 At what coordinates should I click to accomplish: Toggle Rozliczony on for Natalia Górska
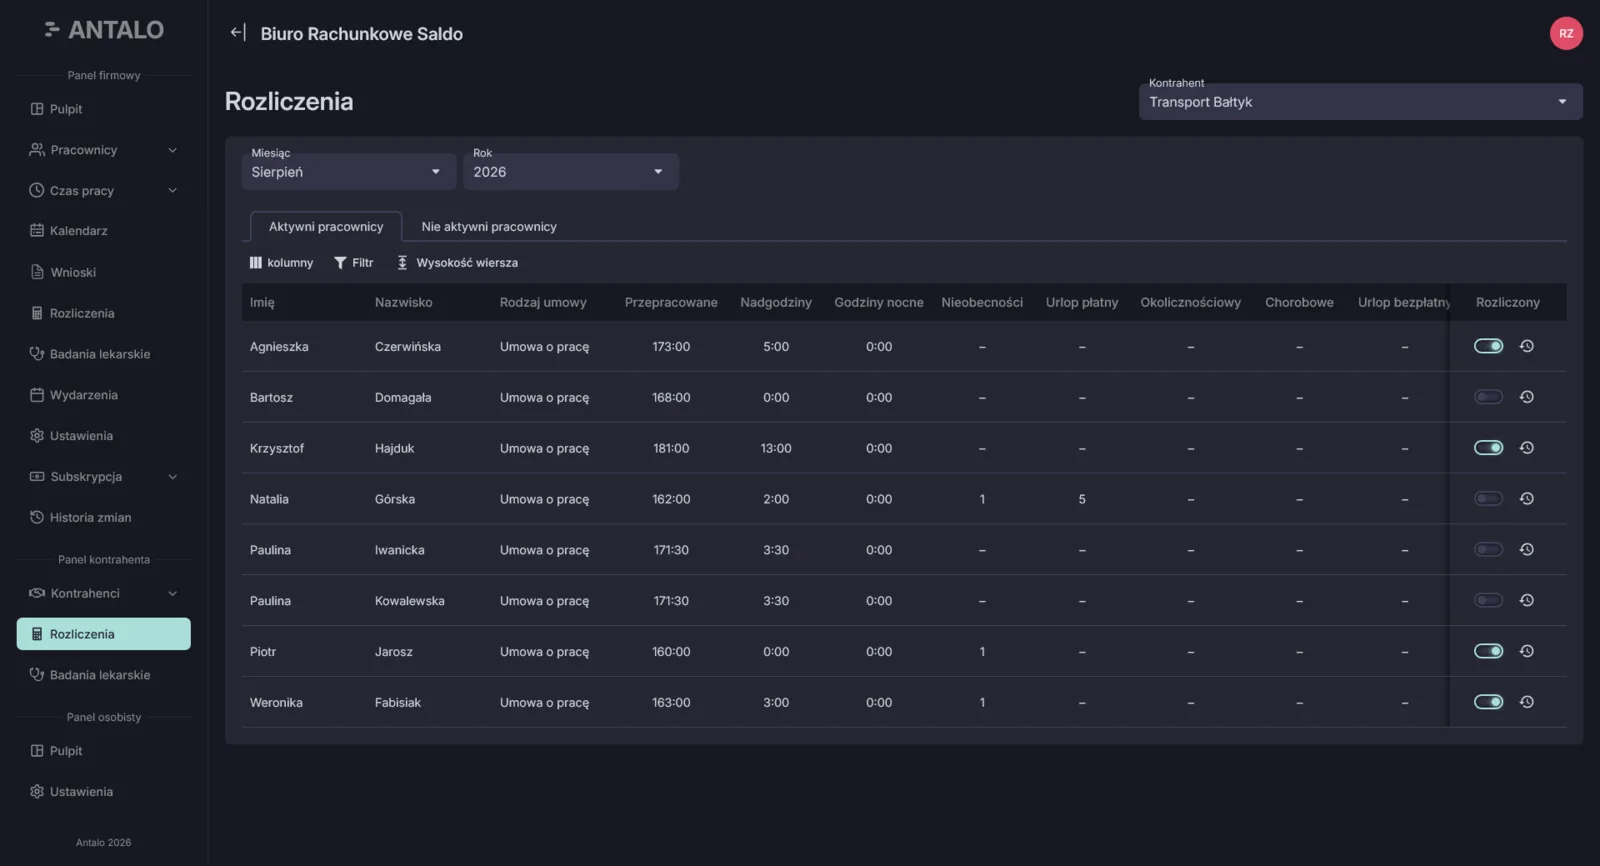click(x=1488, y=499)
